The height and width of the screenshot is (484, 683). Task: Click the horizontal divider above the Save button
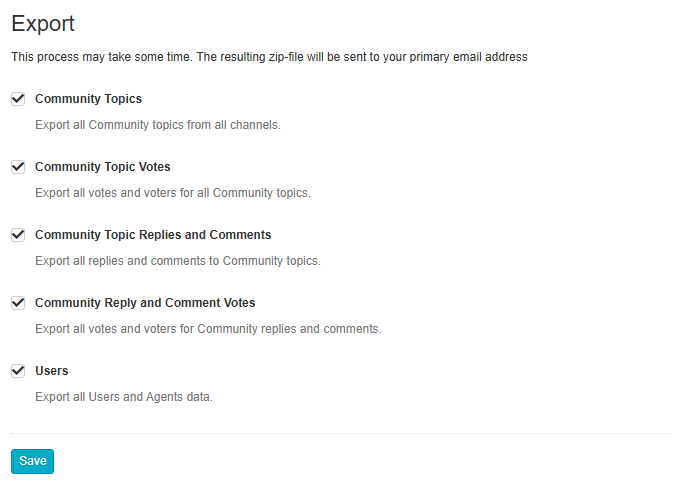click(x=340, y=433)
